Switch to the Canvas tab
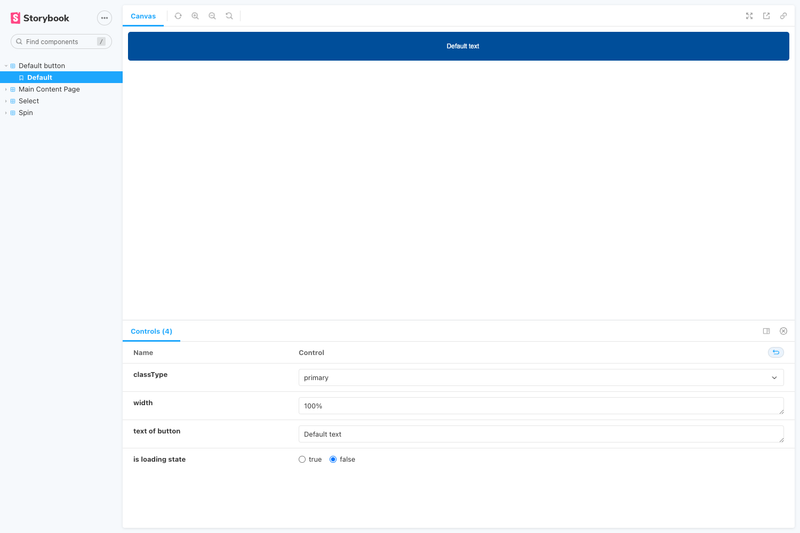 point(143,16)
